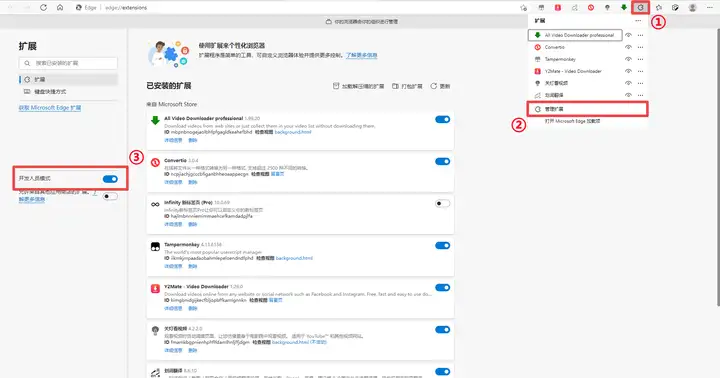Disable the Convertio extension switch
The image size is (720, 378).
pyautogui.click(x=443, y=161)
